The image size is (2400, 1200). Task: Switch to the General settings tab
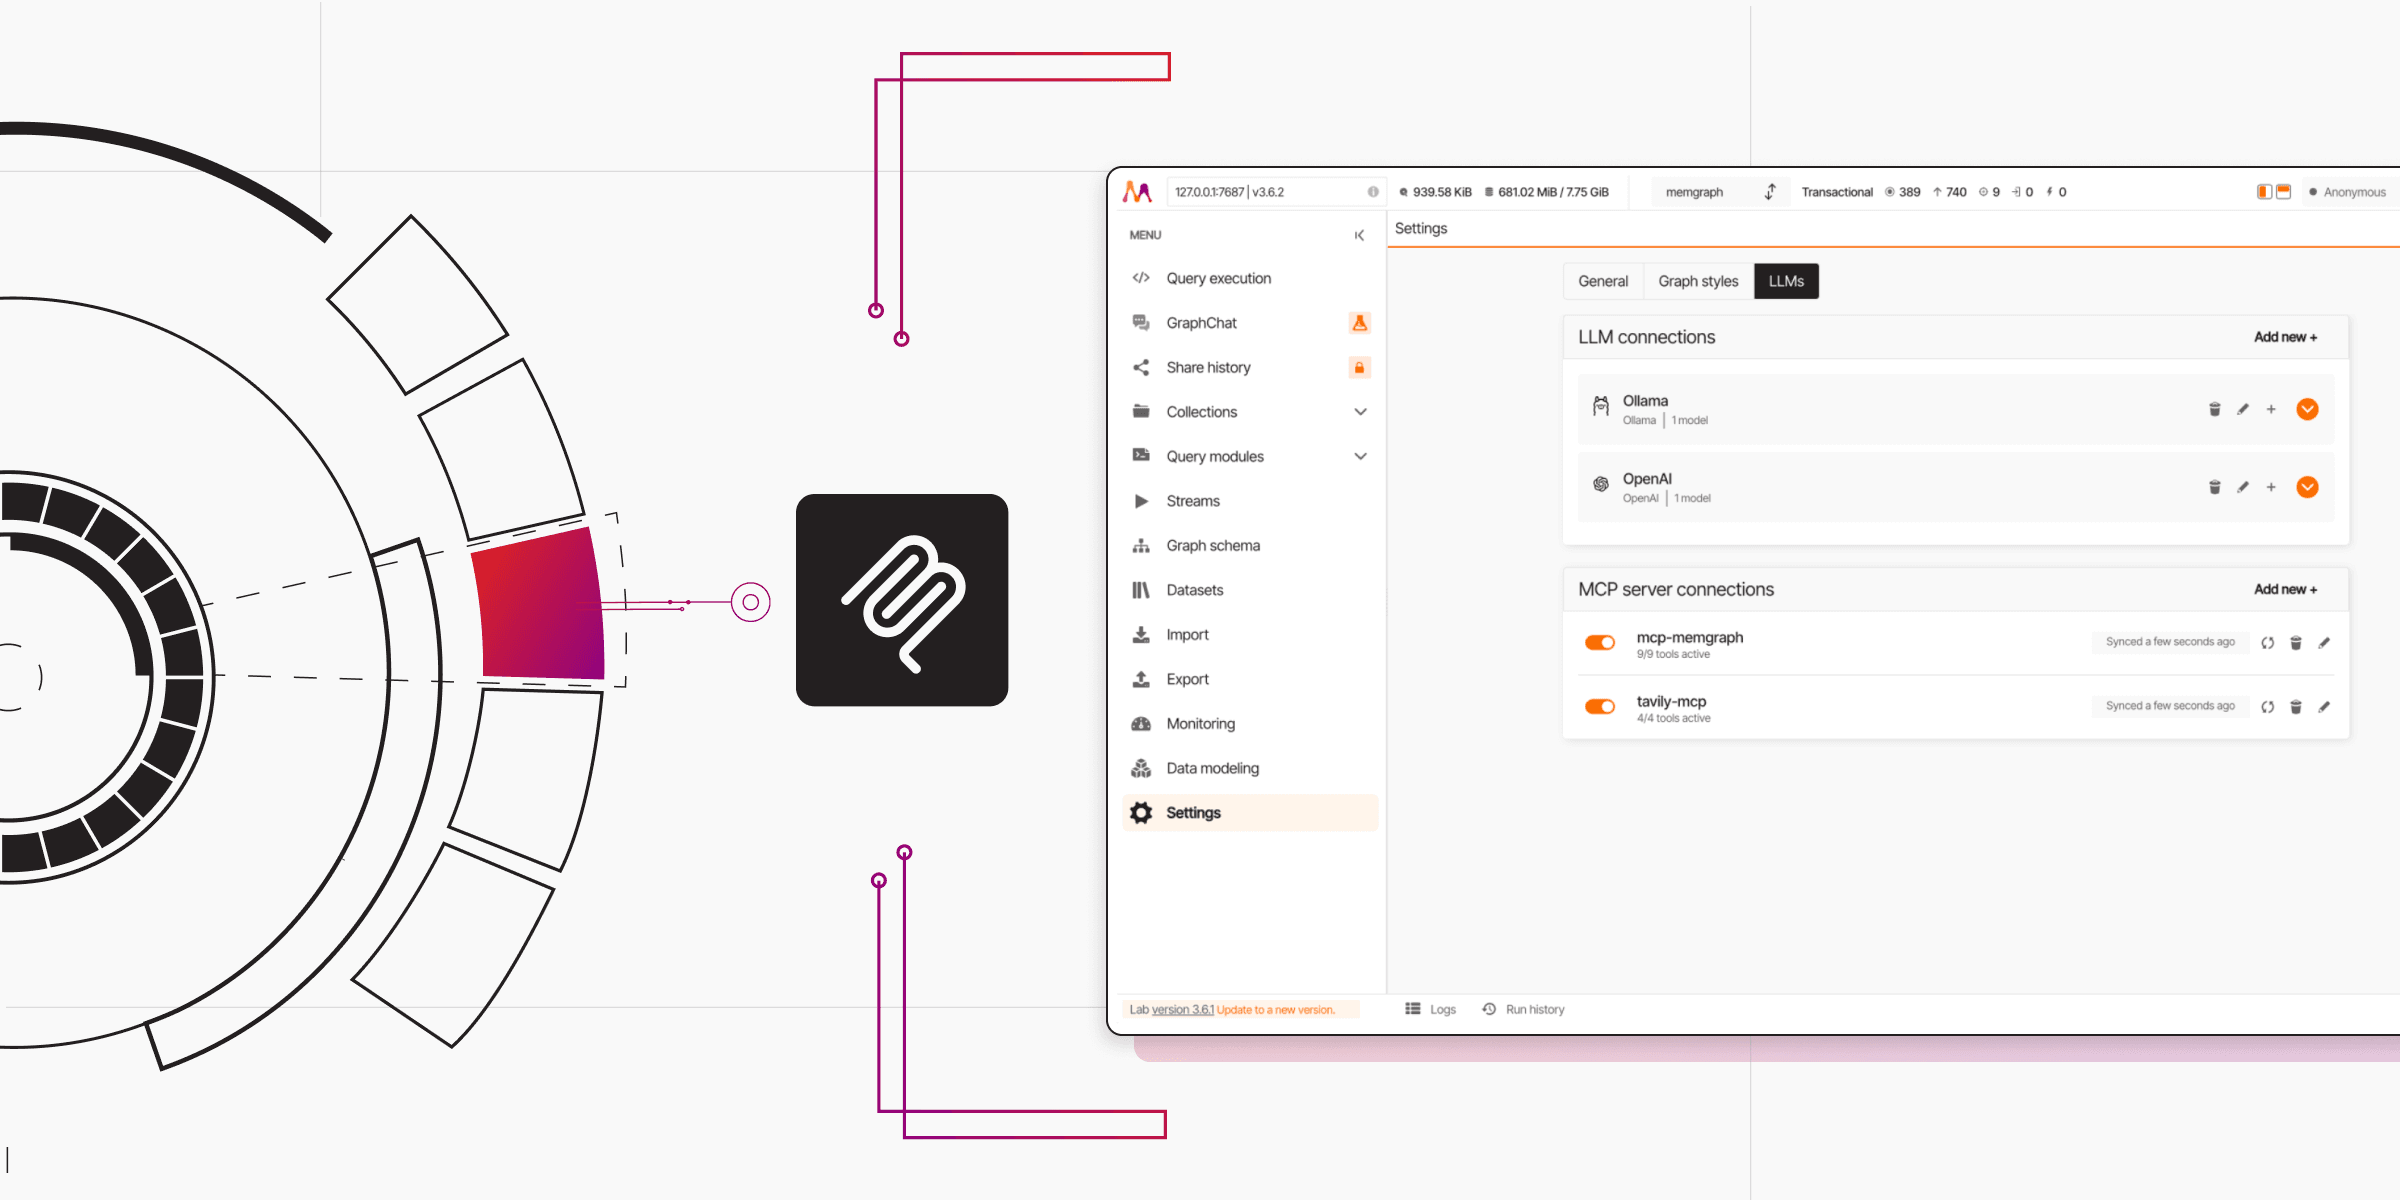1603,281
